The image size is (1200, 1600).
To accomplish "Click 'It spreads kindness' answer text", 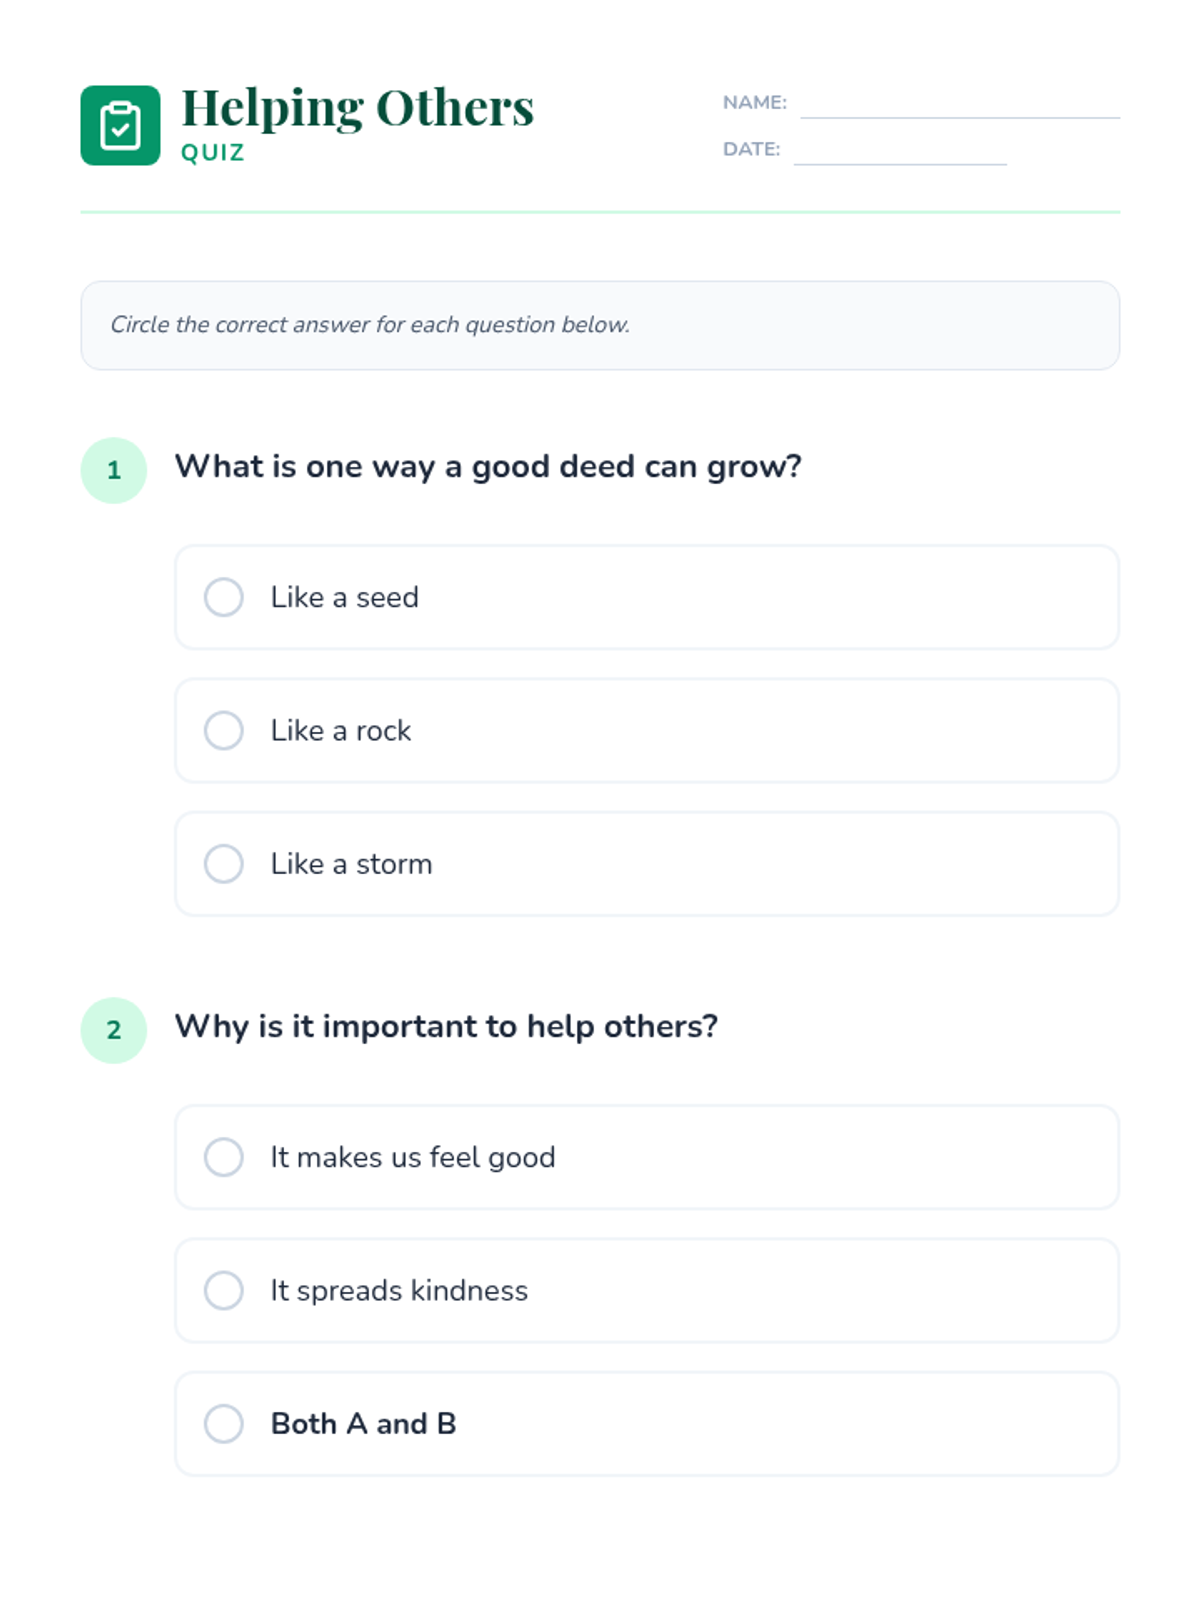I will (398, 1290).
